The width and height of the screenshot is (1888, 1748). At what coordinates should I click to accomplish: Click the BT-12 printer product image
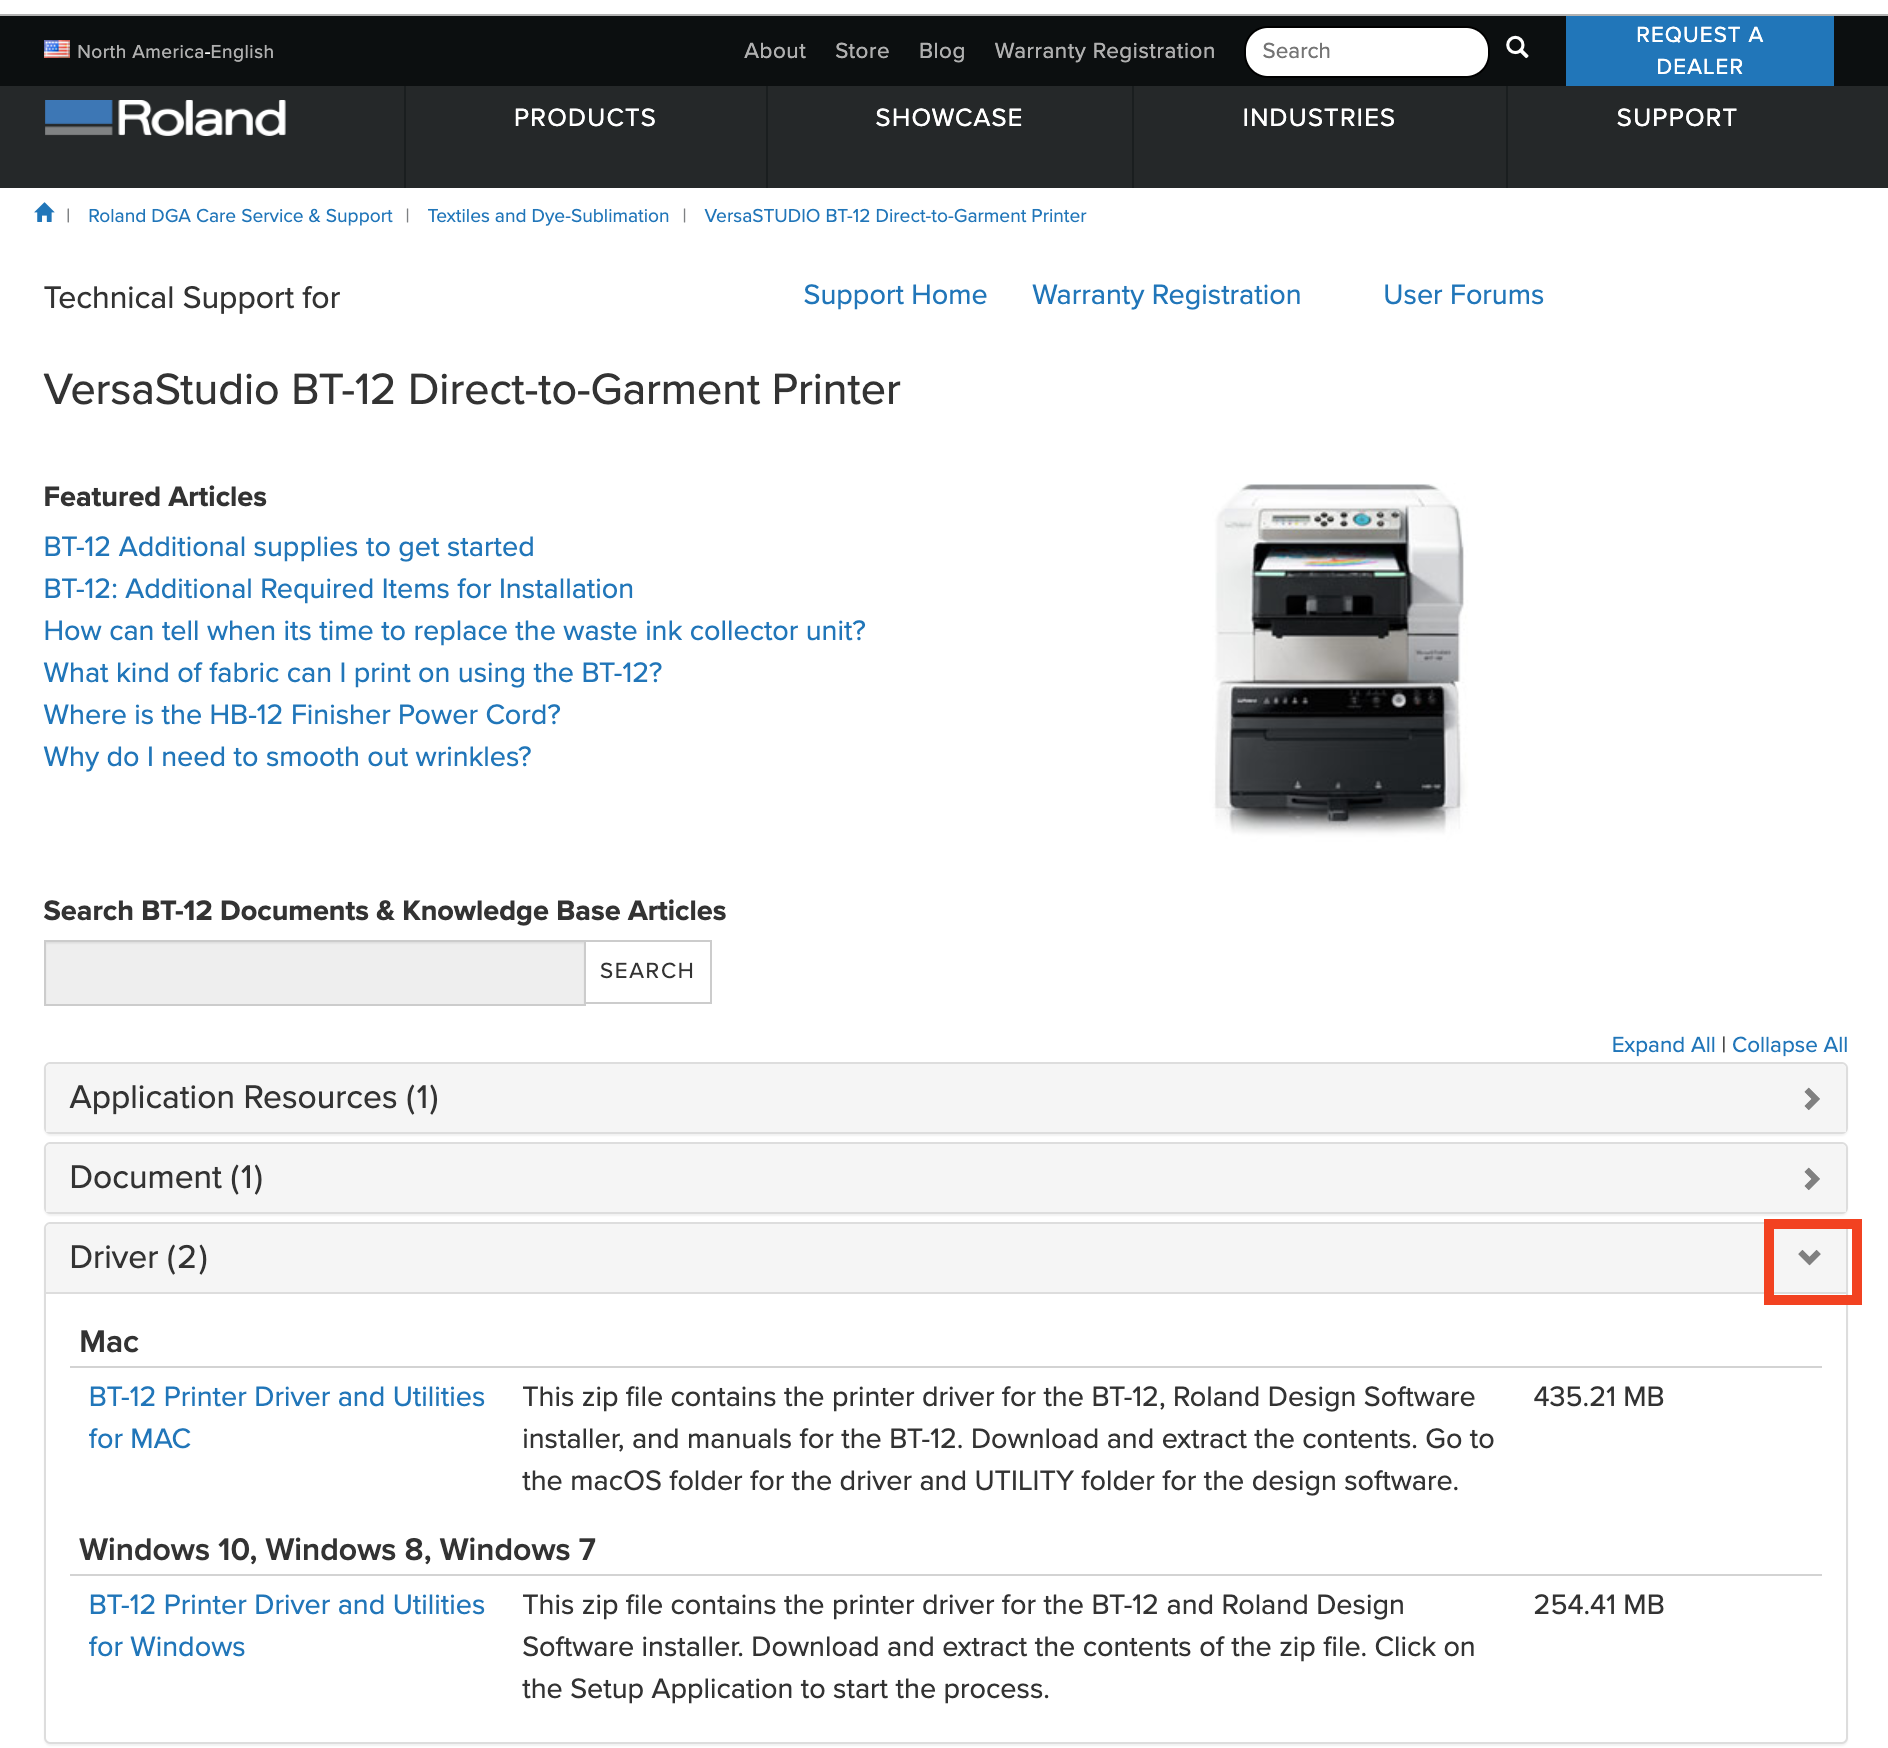click(1338, 656)
